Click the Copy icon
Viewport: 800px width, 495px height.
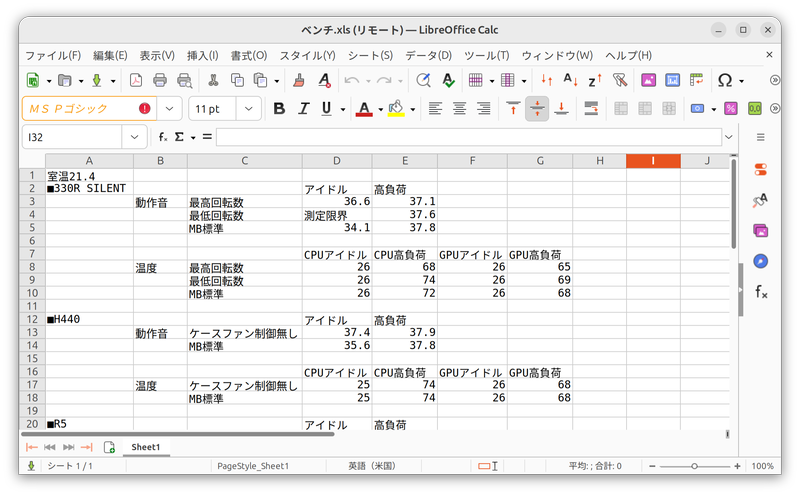pyautogui.click(x=237, y=80)
